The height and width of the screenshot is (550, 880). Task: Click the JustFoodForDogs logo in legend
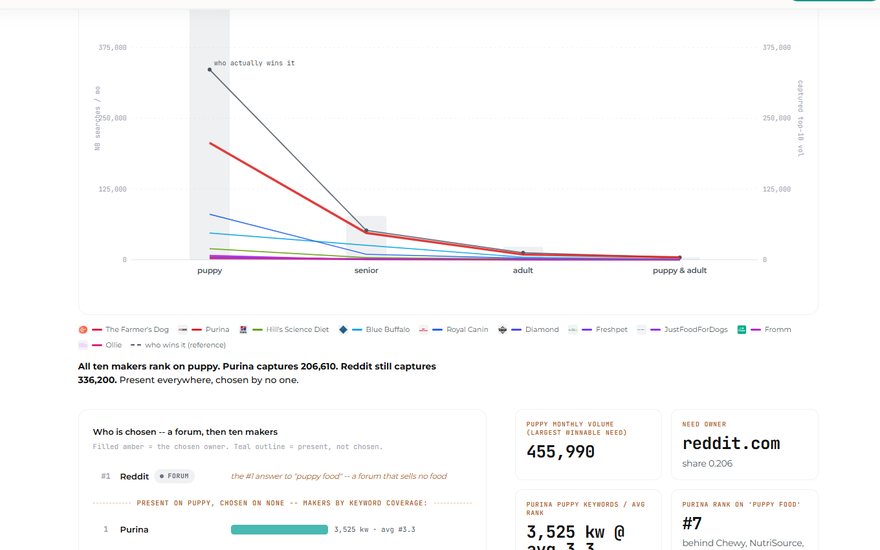click(641, 329)
